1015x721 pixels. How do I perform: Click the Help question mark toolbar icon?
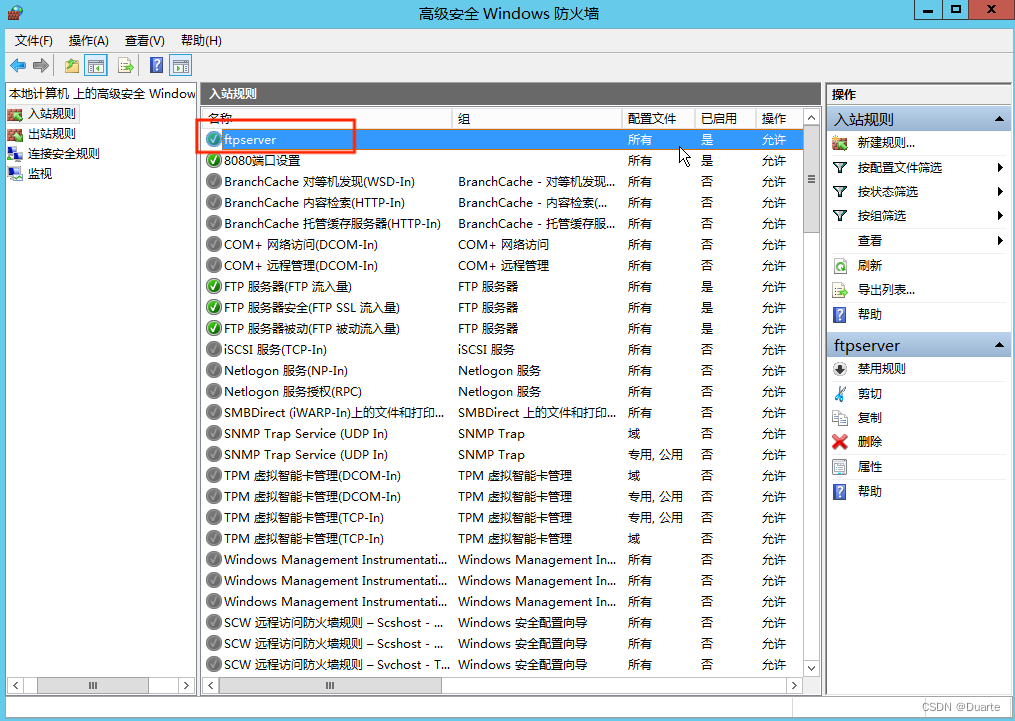point(156,65)
